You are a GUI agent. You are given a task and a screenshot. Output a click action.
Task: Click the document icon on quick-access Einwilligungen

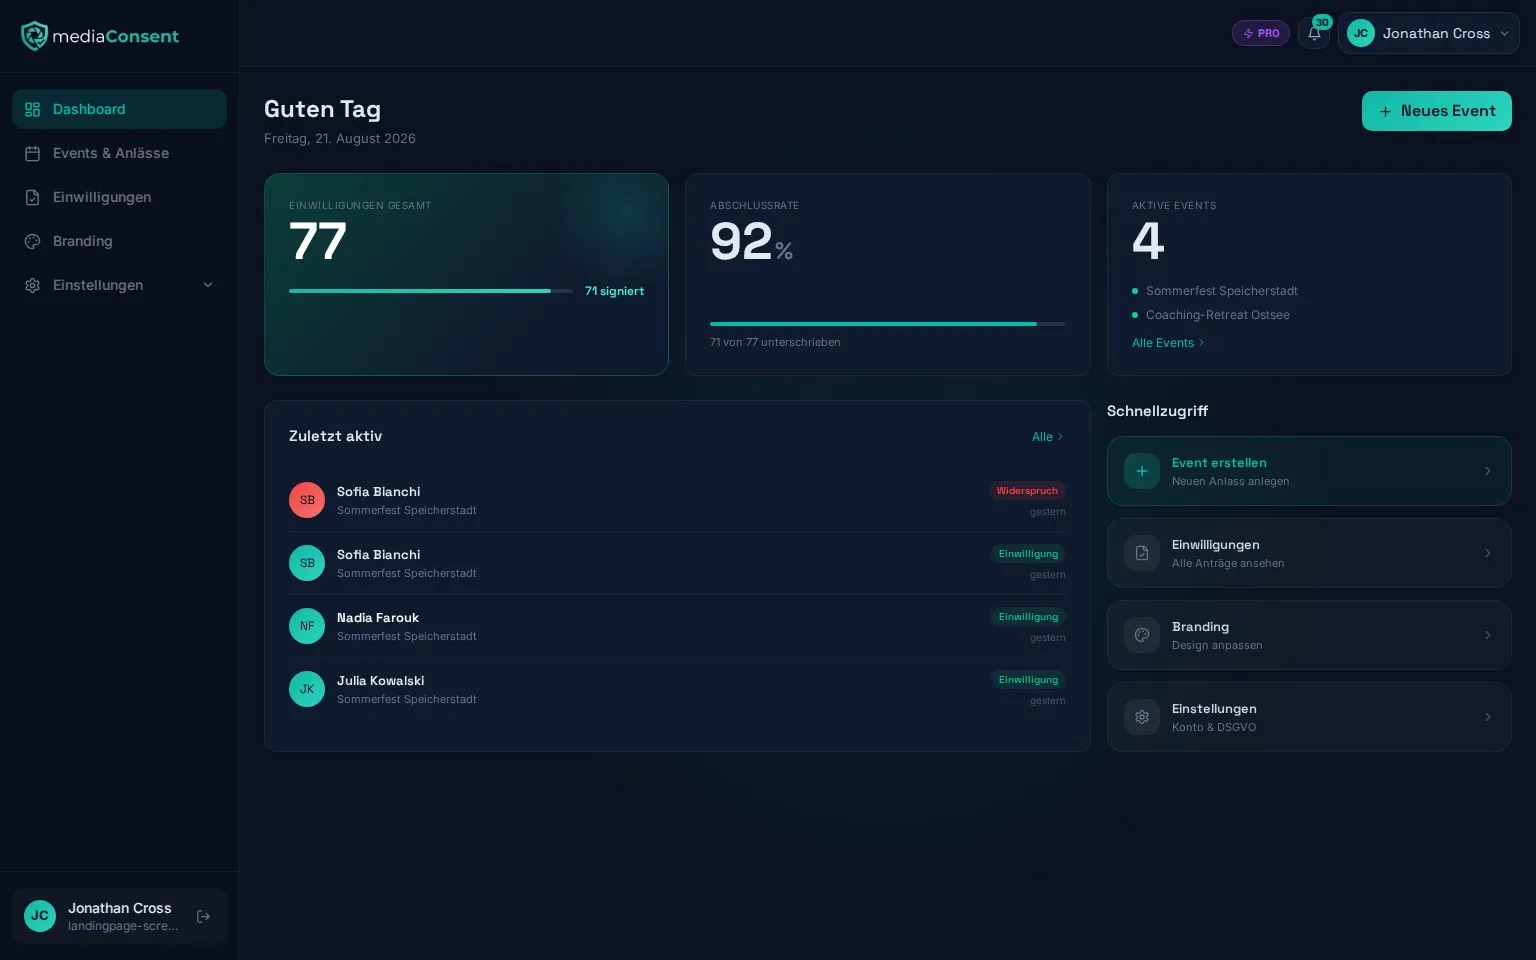tap(1141, 553)
